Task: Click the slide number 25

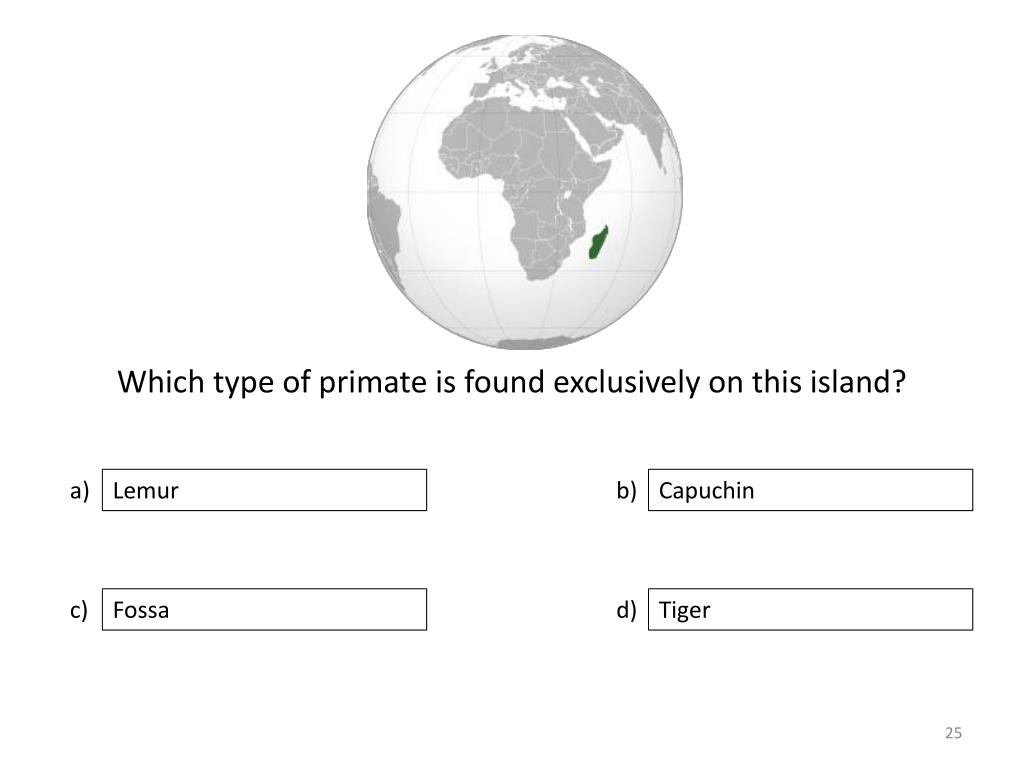Action: 953,733
